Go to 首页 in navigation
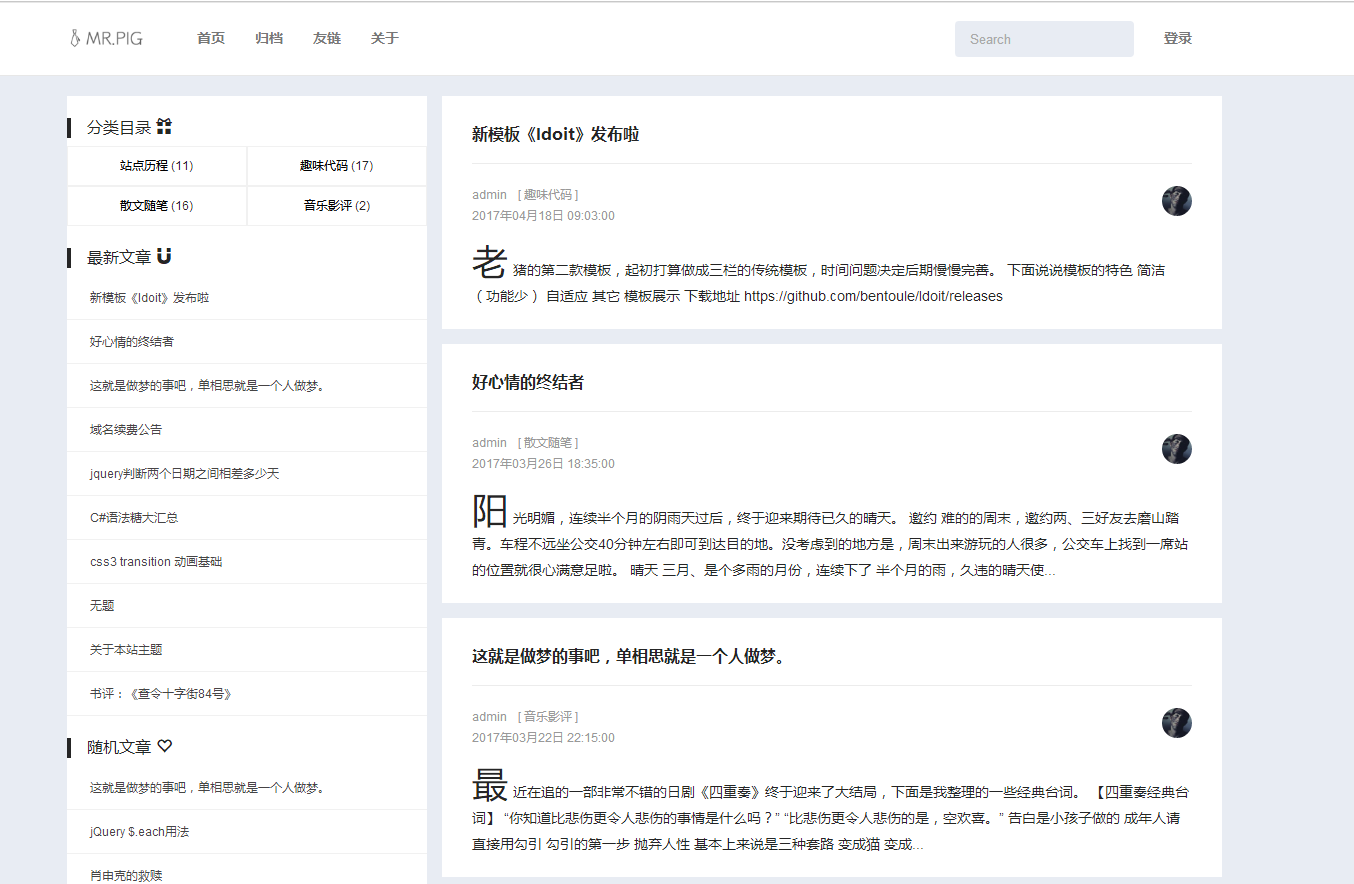The image size is (1354, 884). [211, 38]
